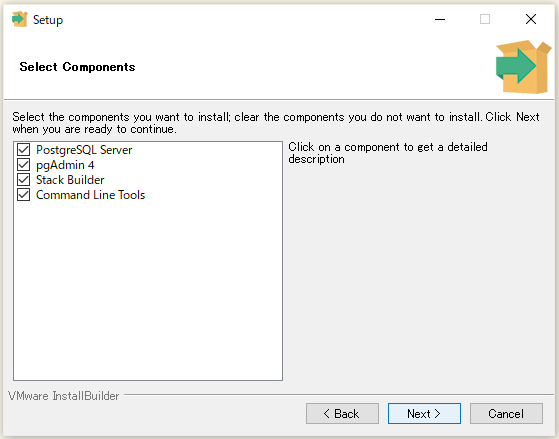559x439 pixels.
Task: Go back with the Back button
Action: coord(342,414)
